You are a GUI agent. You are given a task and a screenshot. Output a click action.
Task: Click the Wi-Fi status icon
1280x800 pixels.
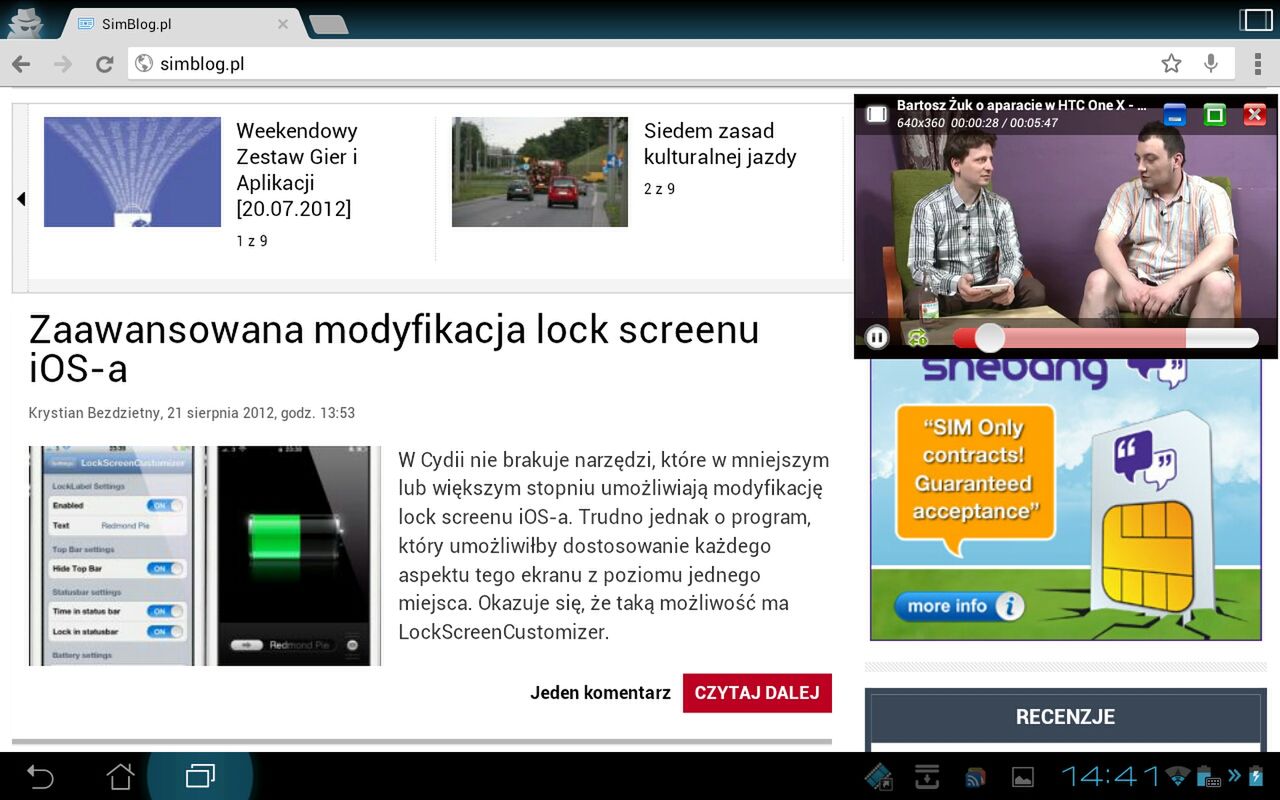coord(1178,776)
